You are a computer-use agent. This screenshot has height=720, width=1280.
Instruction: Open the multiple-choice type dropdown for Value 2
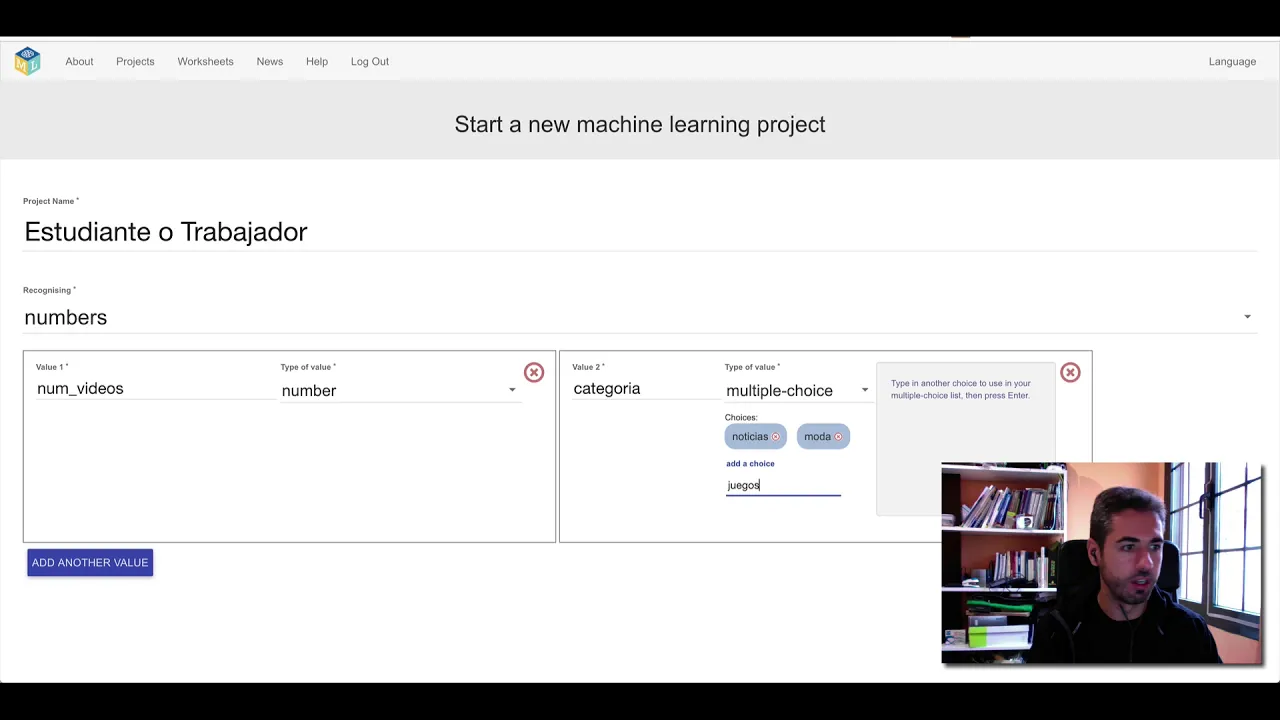click(798, 390)
